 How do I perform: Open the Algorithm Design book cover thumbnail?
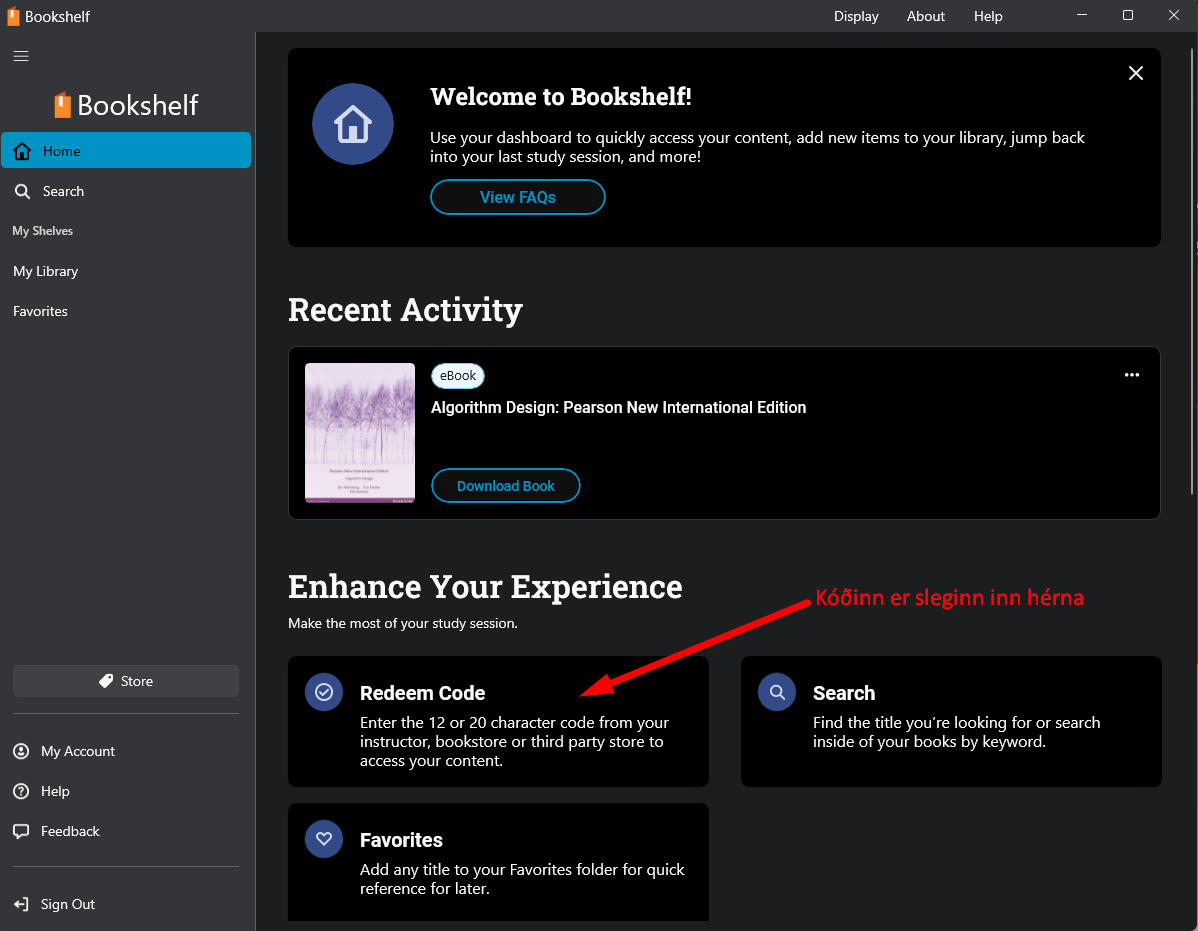(x=360, y=433)
